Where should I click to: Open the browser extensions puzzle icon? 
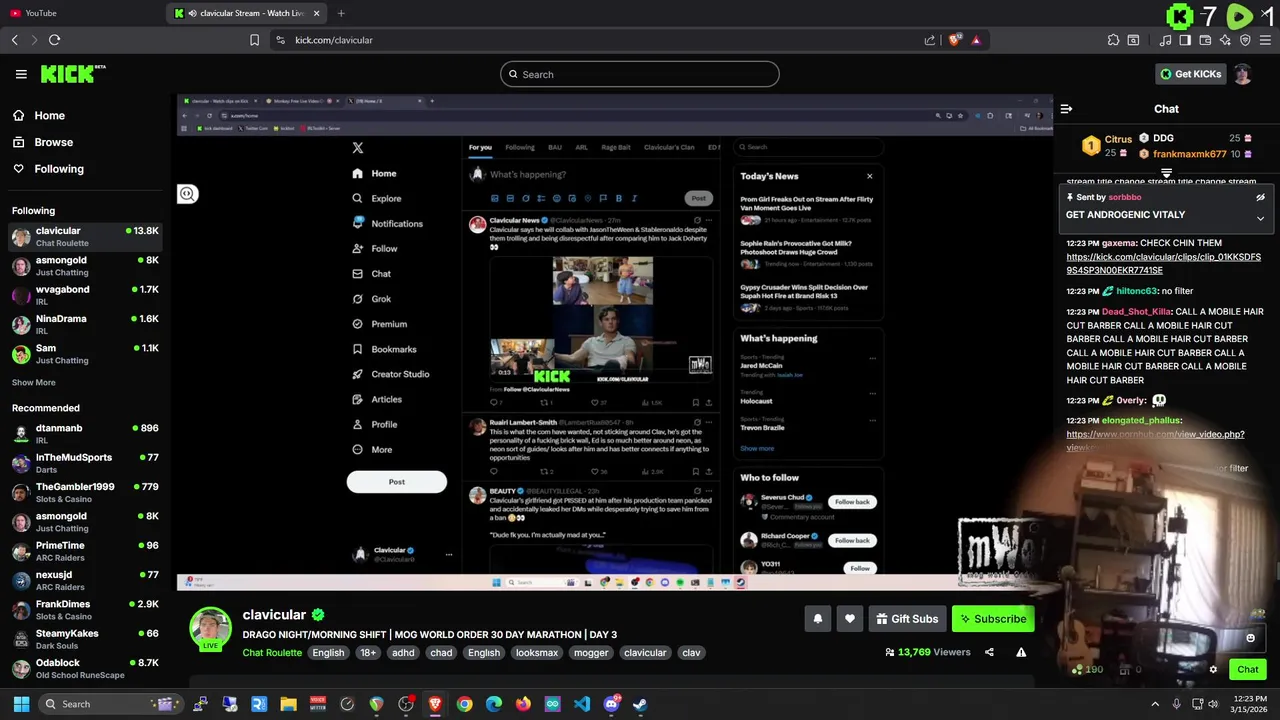tap(1113, 40)
